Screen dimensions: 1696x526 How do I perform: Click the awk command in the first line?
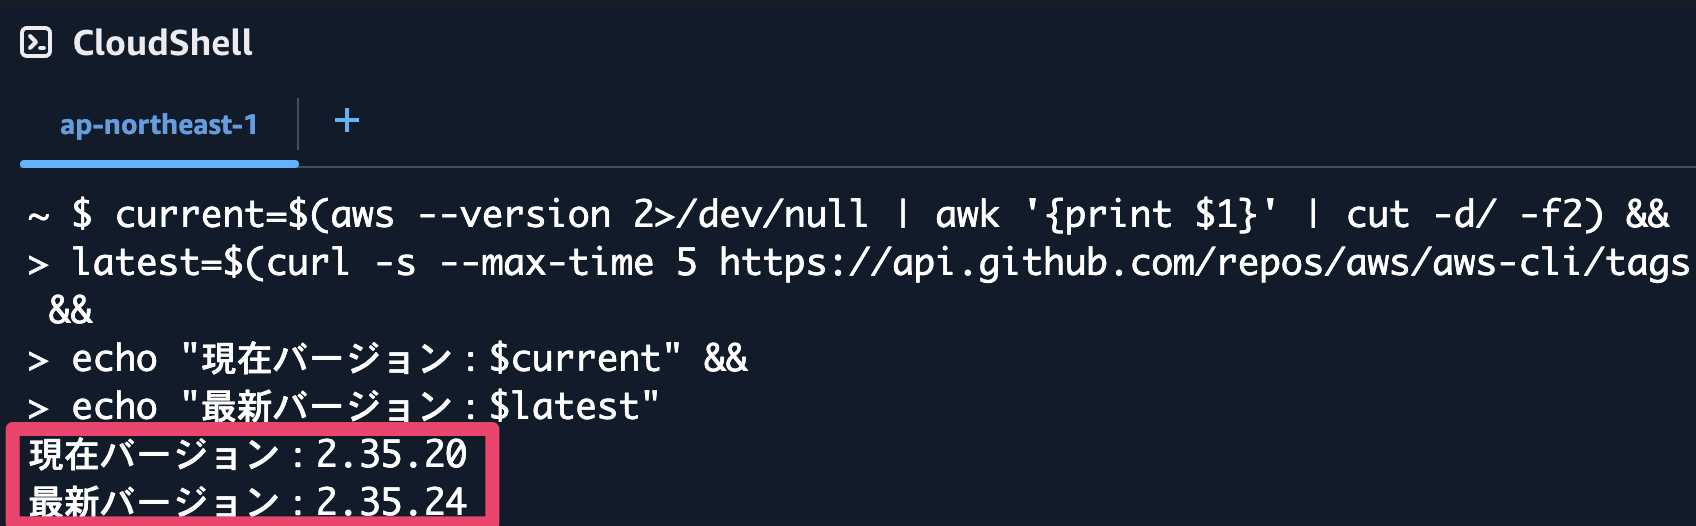967,215
